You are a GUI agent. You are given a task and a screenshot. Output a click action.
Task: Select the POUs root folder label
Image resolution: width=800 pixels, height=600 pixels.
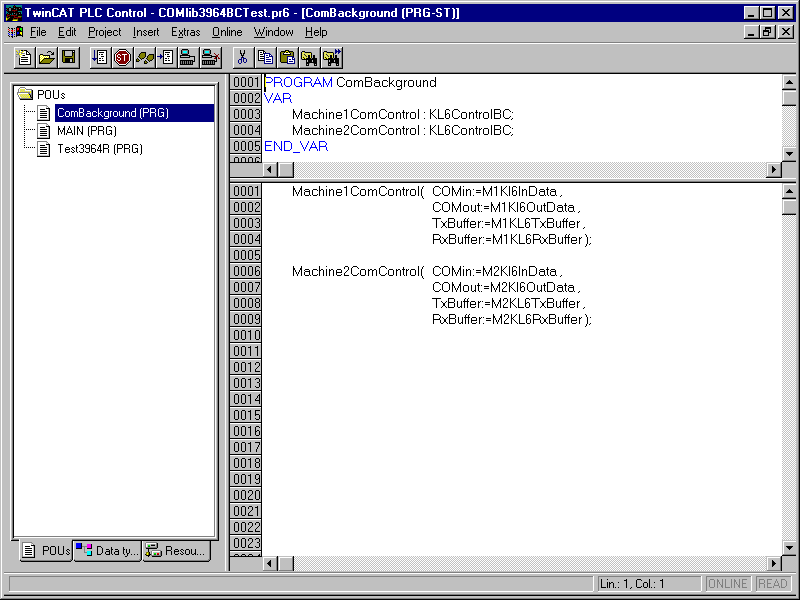point(51,94)
